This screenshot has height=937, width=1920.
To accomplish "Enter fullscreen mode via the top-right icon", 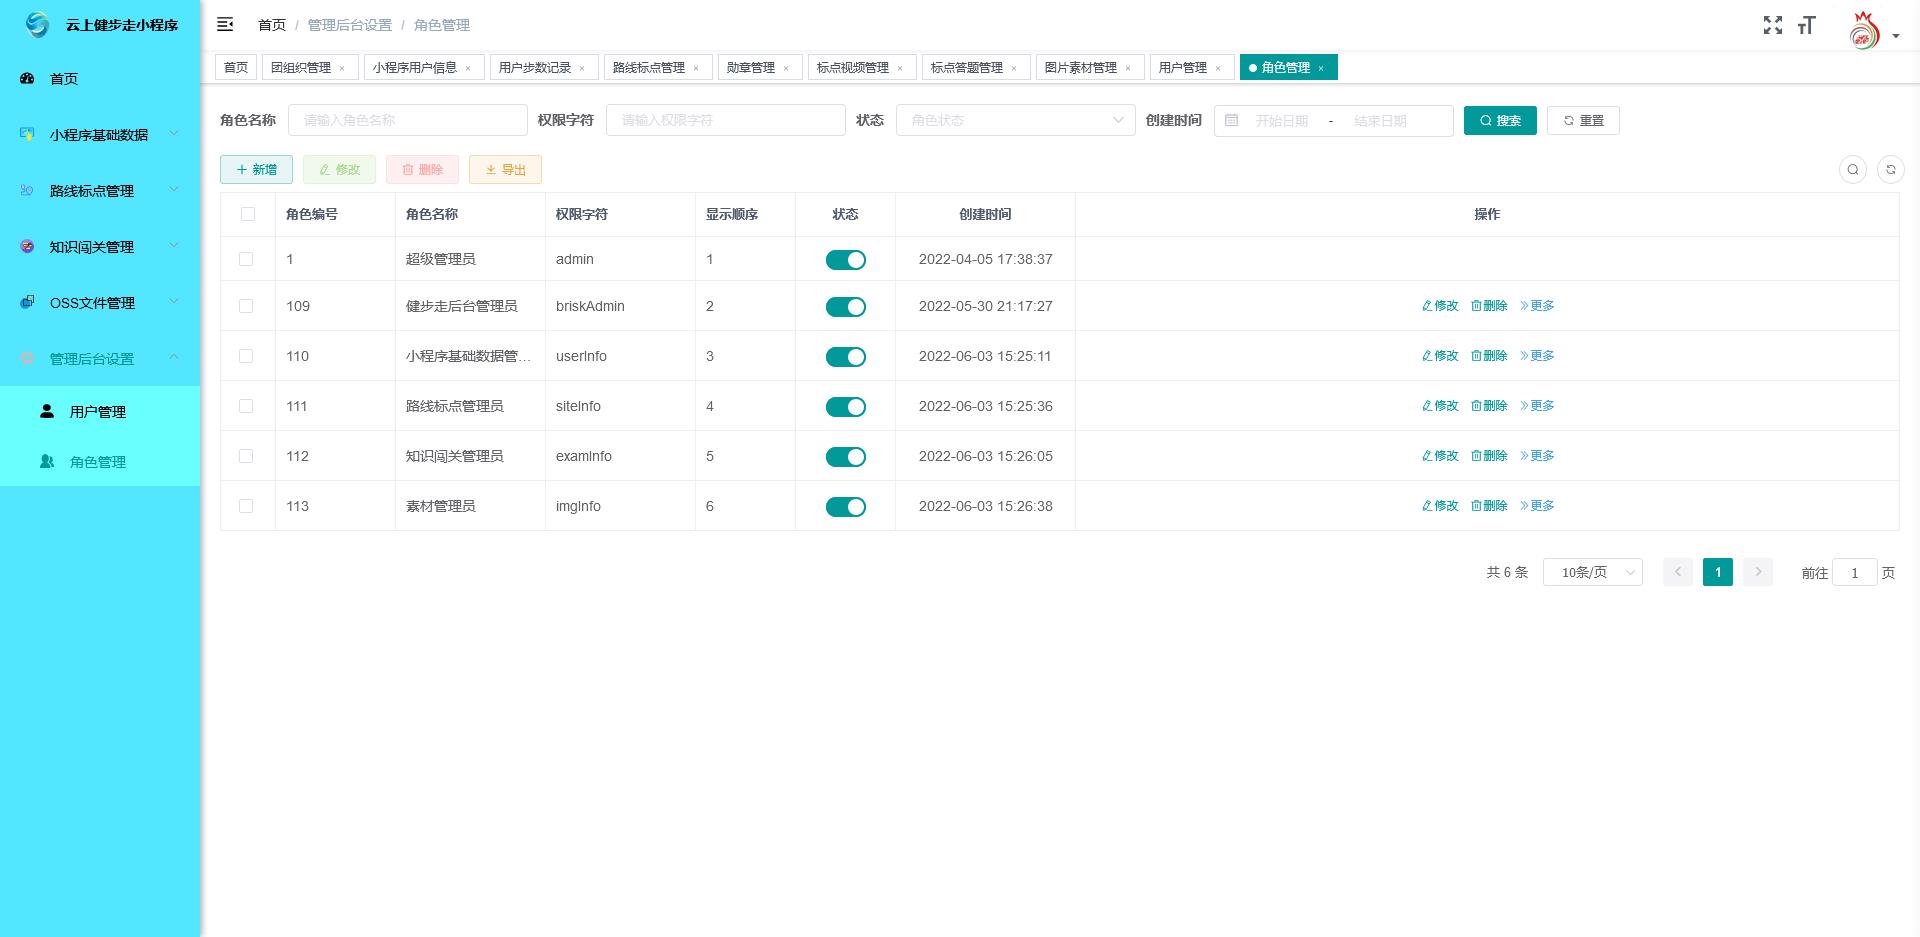I will point(1772,25).
